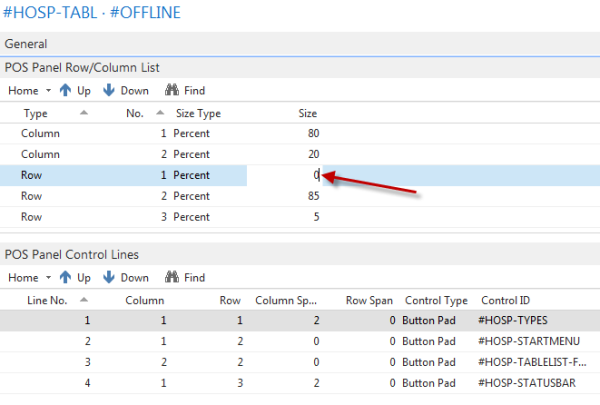Click the Down arrow icon in Control Lines toolbar
The width and height of the screenshot is (600, 405).
(109, 277)
